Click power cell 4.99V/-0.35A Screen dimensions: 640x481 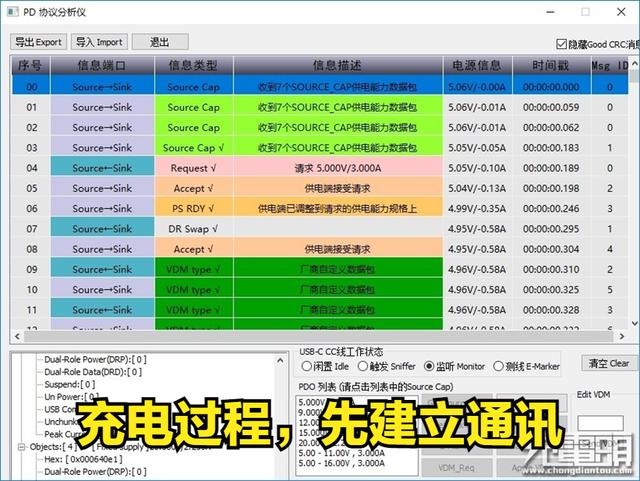pyautogui.click(x=477, y=209)
